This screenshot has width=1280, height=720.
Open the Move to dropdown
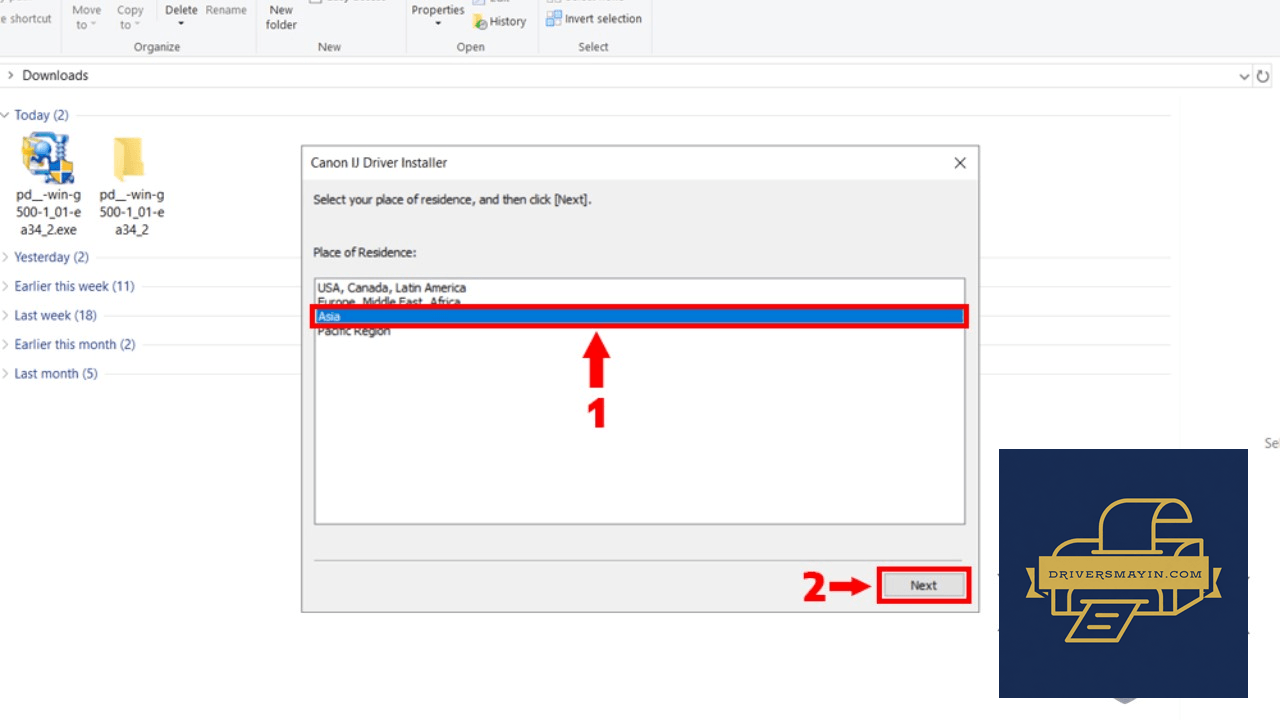coord(86,17)
